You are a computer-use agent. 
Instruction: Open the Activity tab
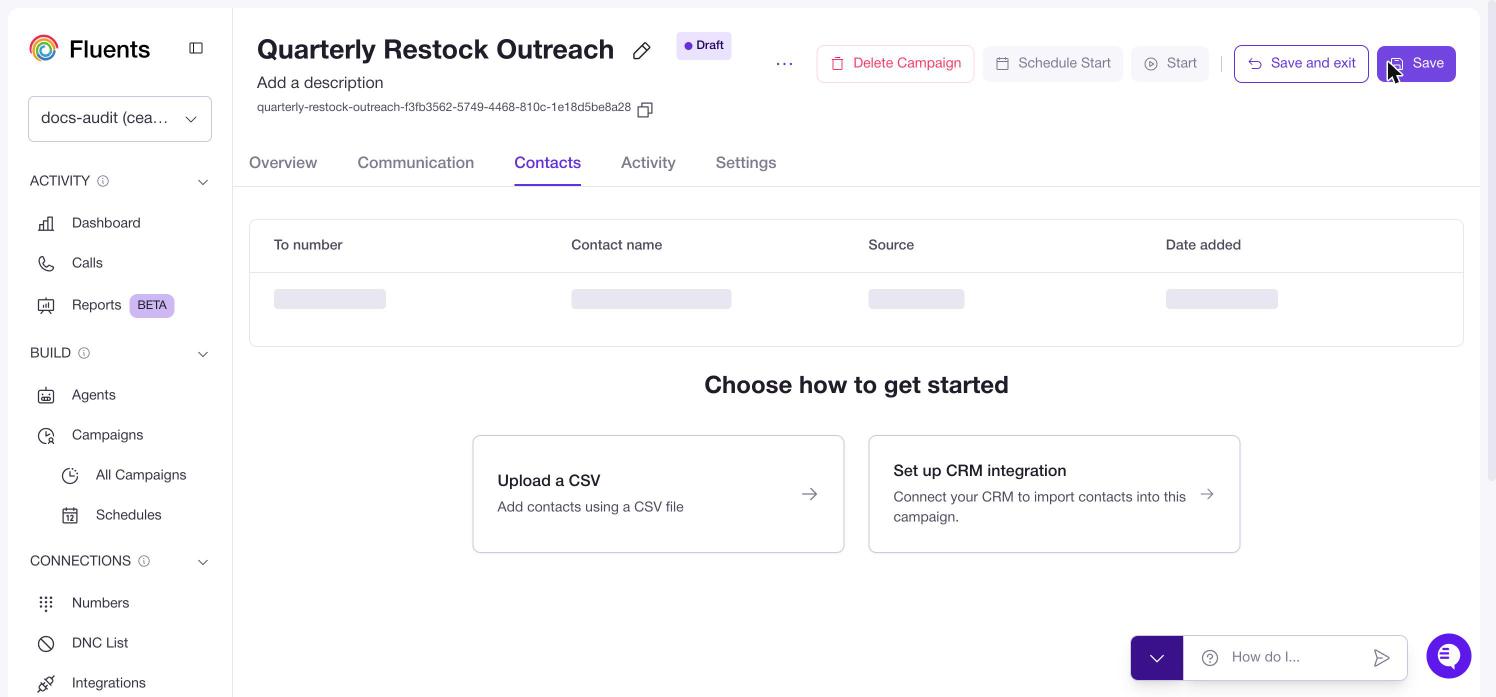tap(648, 162)
